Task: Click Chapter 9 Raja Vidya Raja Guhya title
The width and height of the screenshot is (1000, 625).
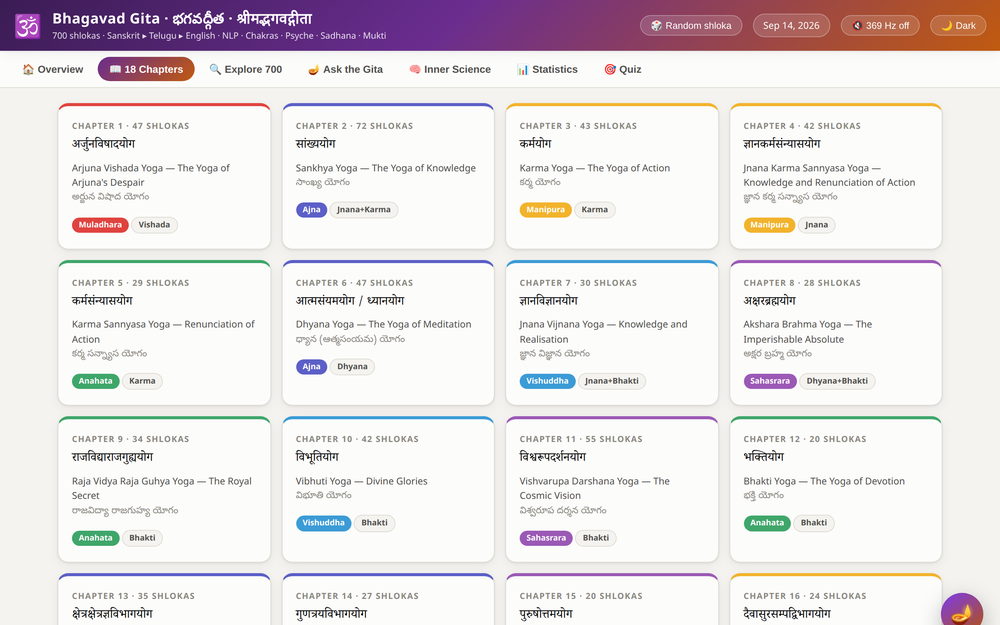Action: pos(162,489)
